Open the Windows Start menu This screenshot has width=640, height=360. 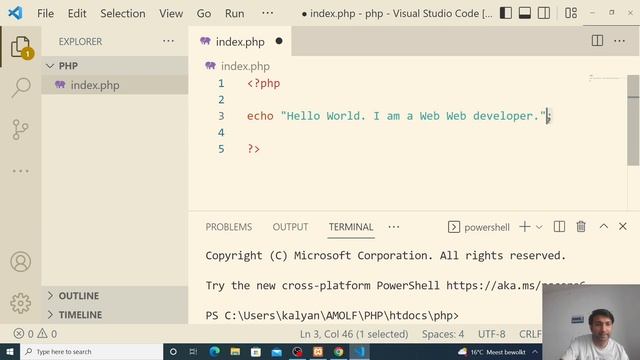point(10,351)
